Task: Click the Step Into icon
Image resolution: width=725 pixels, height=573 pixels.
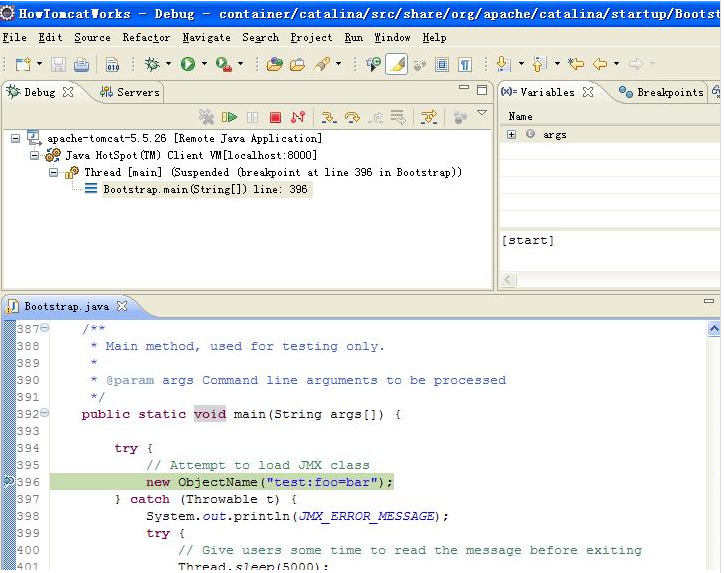Action: tap(328, 118)
